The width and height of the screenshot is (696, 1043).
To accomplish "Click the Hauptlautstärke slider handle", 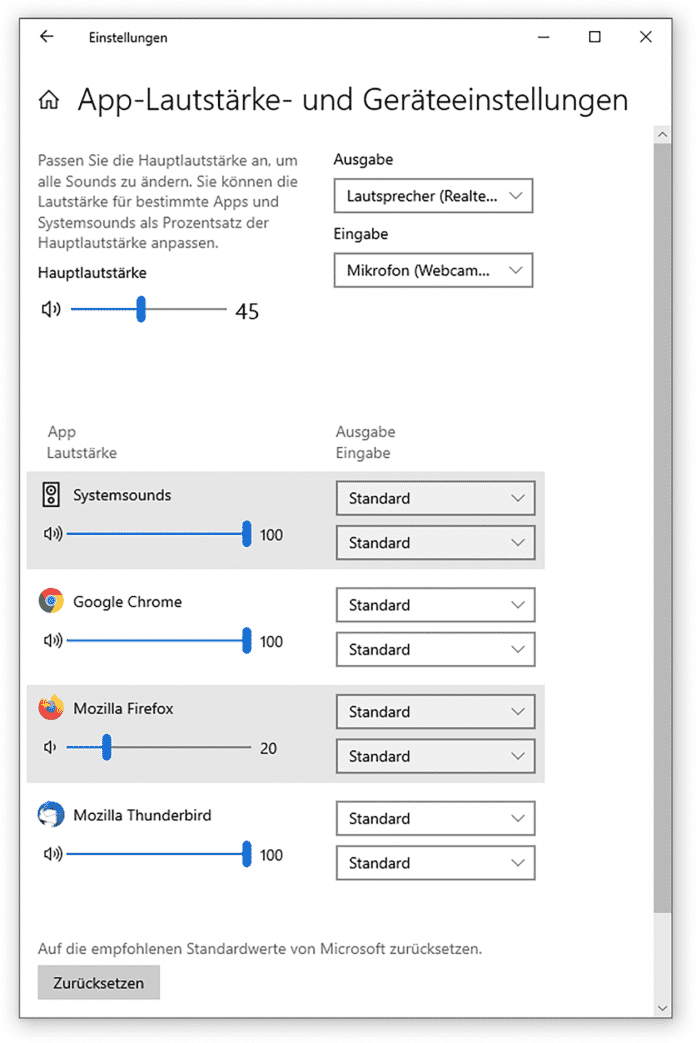I will pos(141,309).
